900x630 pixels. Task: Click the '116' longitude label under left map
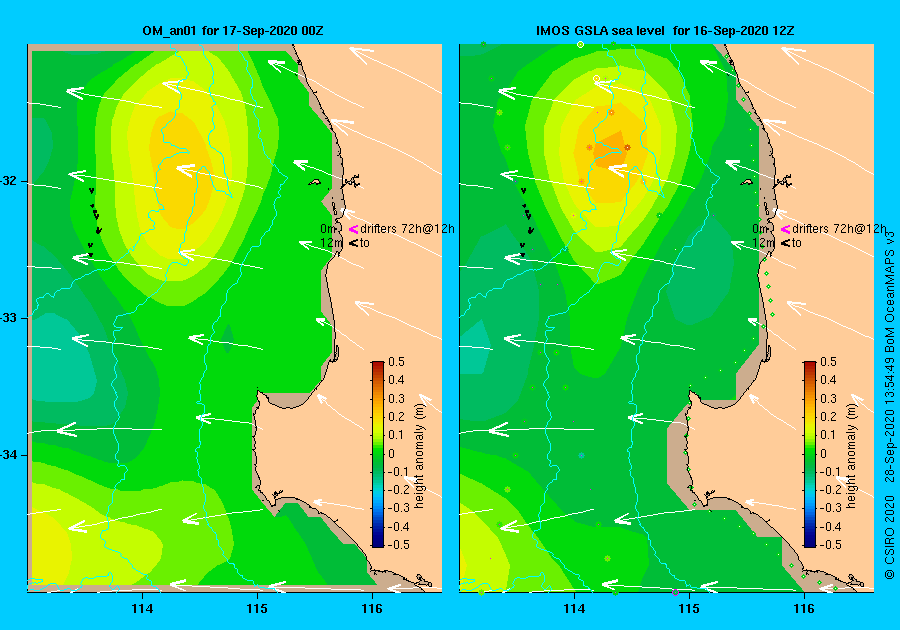[372, 609]
